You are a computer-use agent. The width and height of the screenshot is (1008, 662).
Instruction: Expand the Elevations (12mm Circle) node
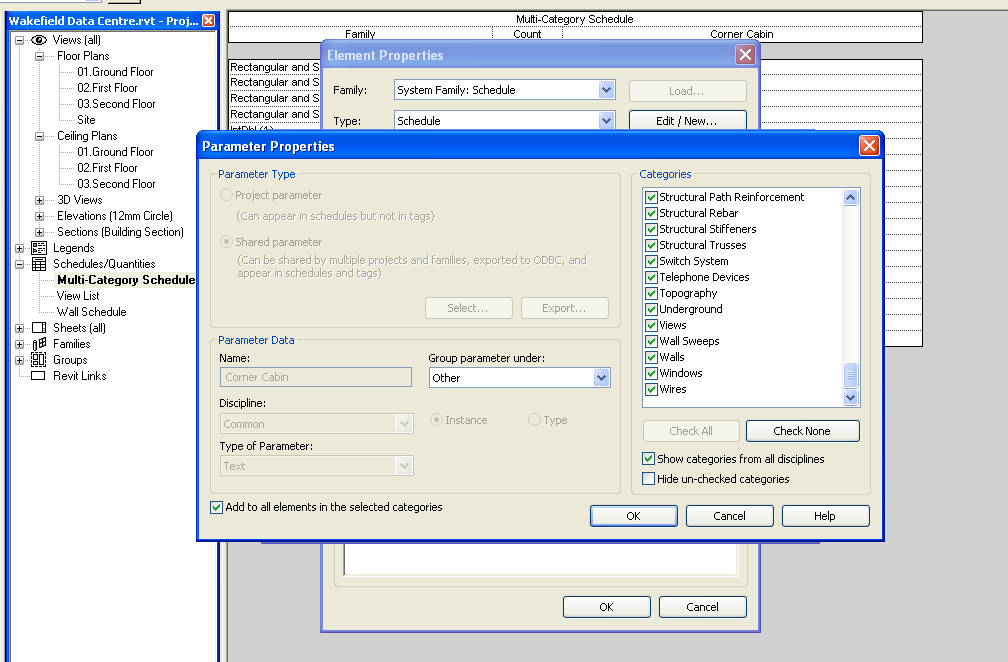[x=39, y=216]
